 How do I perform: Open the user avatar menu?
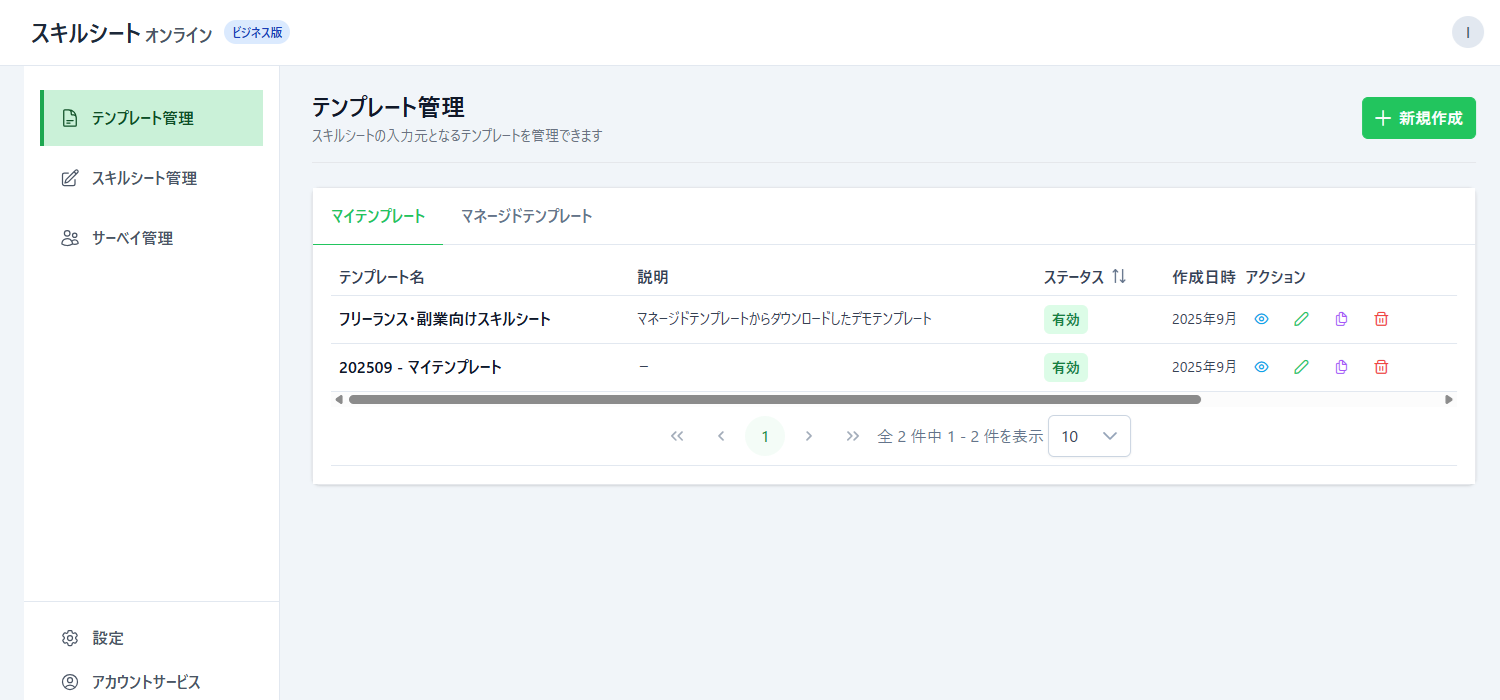pyautogui.click(x=1467, y=32)
